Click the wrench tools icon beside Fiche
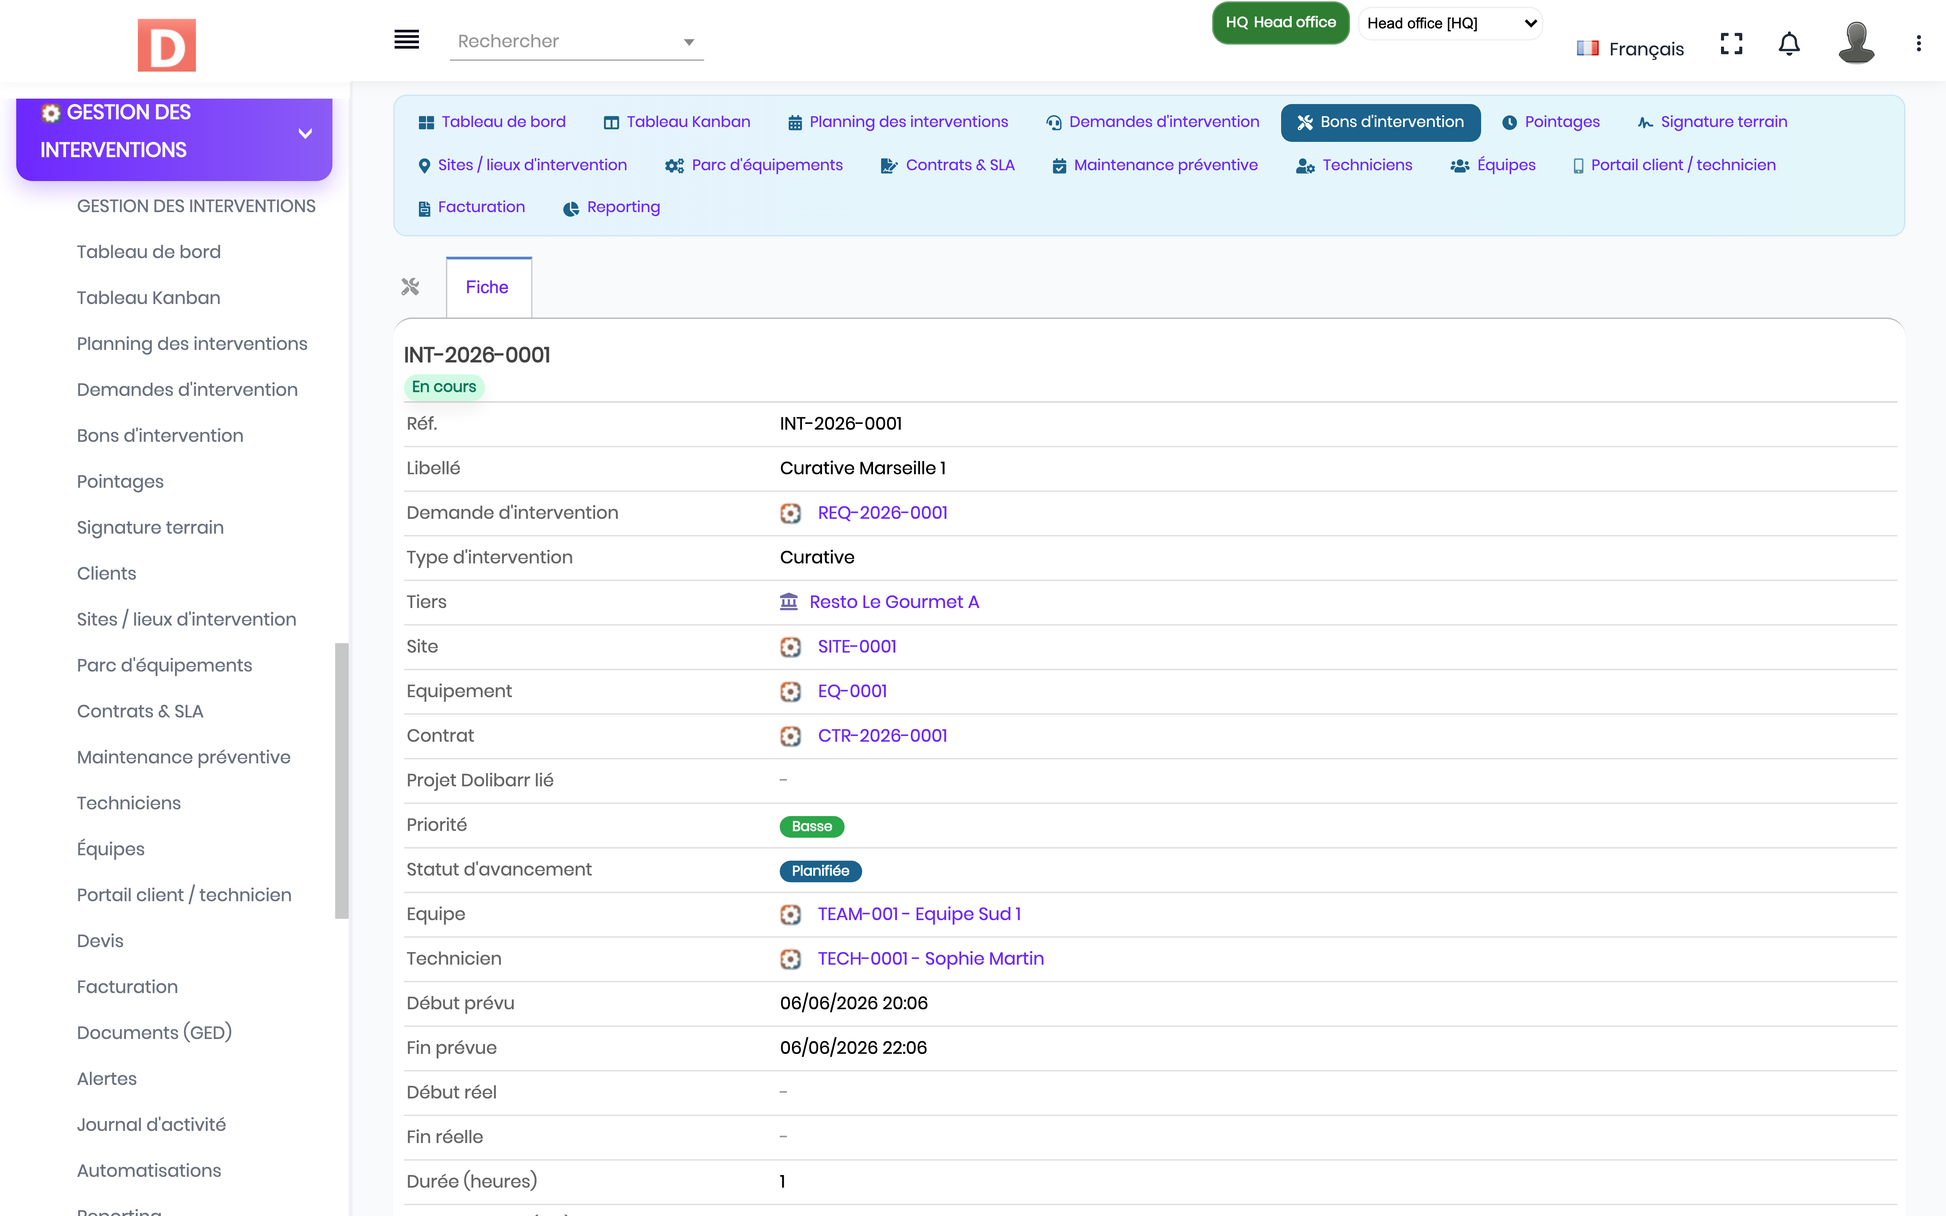Screen dimensions: 1946x1216 pyautogui.click(x=410, y=287)
